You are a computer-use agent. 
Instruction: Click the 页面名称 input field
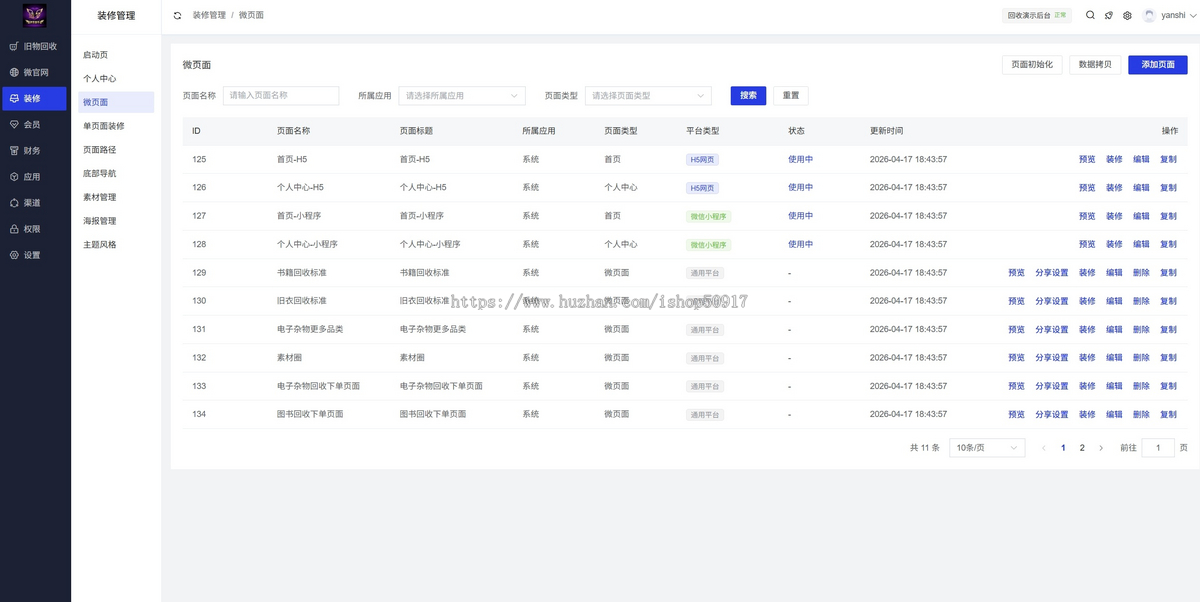pos(281,96)
